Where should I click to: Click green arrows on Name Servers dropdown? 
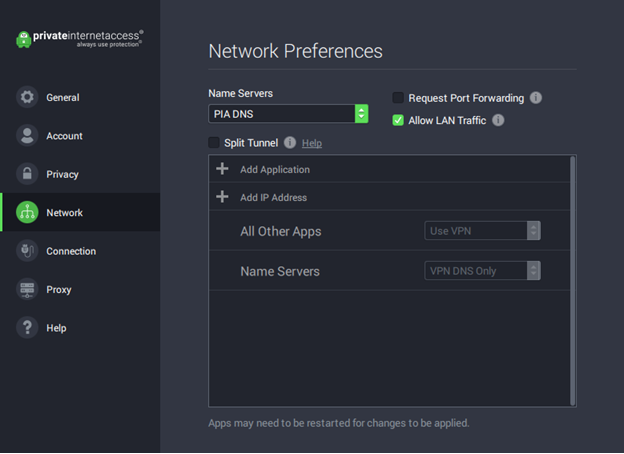click(x=361, y=114)
